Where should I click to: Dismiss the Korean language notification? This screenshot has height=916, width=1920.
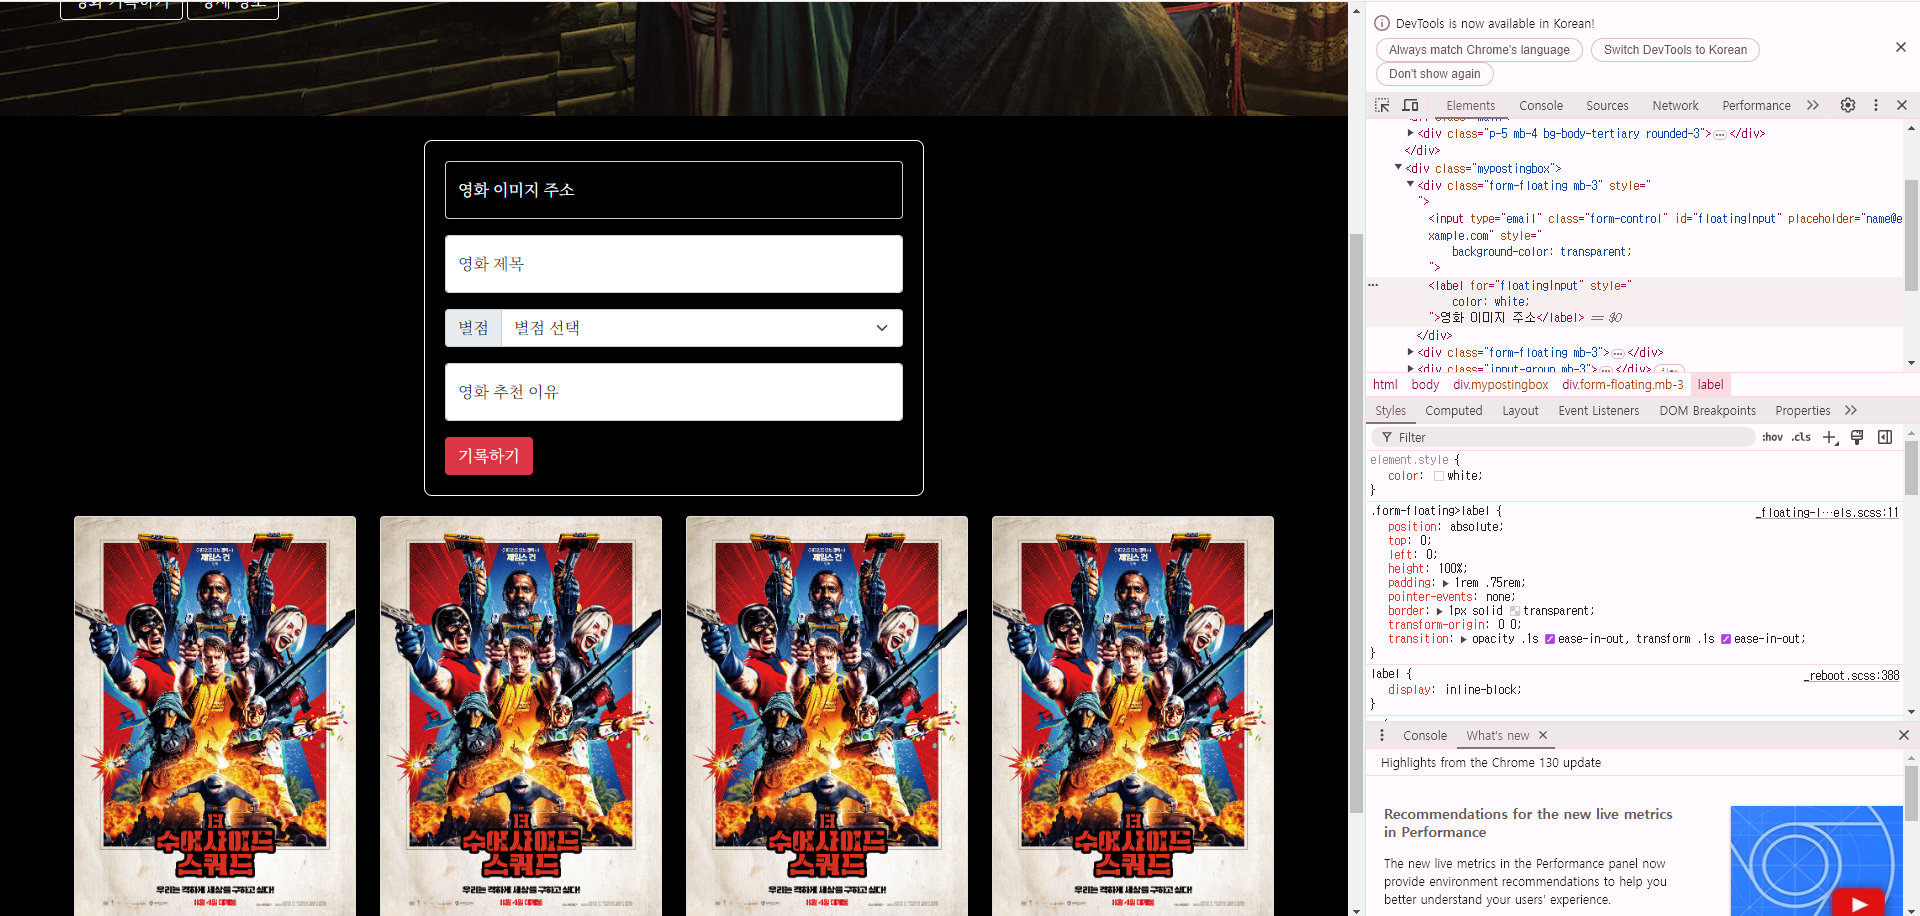[x=1901, y=47]
